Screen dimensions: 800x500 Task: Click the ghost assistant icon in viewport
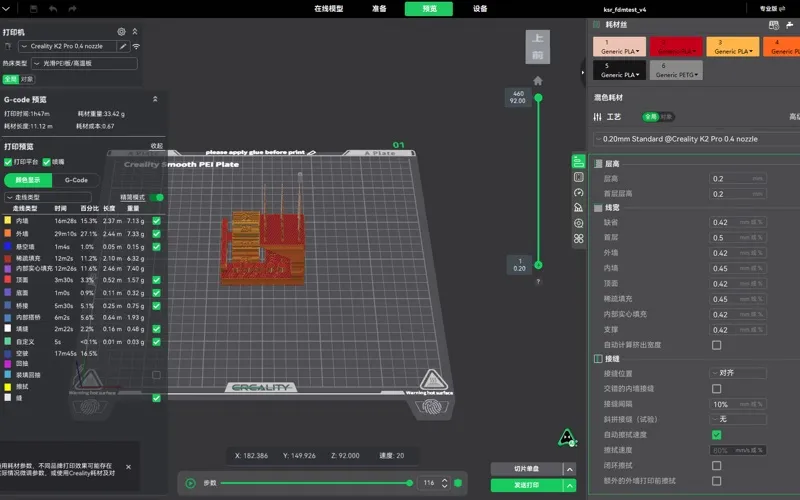[x=567, y=438]
